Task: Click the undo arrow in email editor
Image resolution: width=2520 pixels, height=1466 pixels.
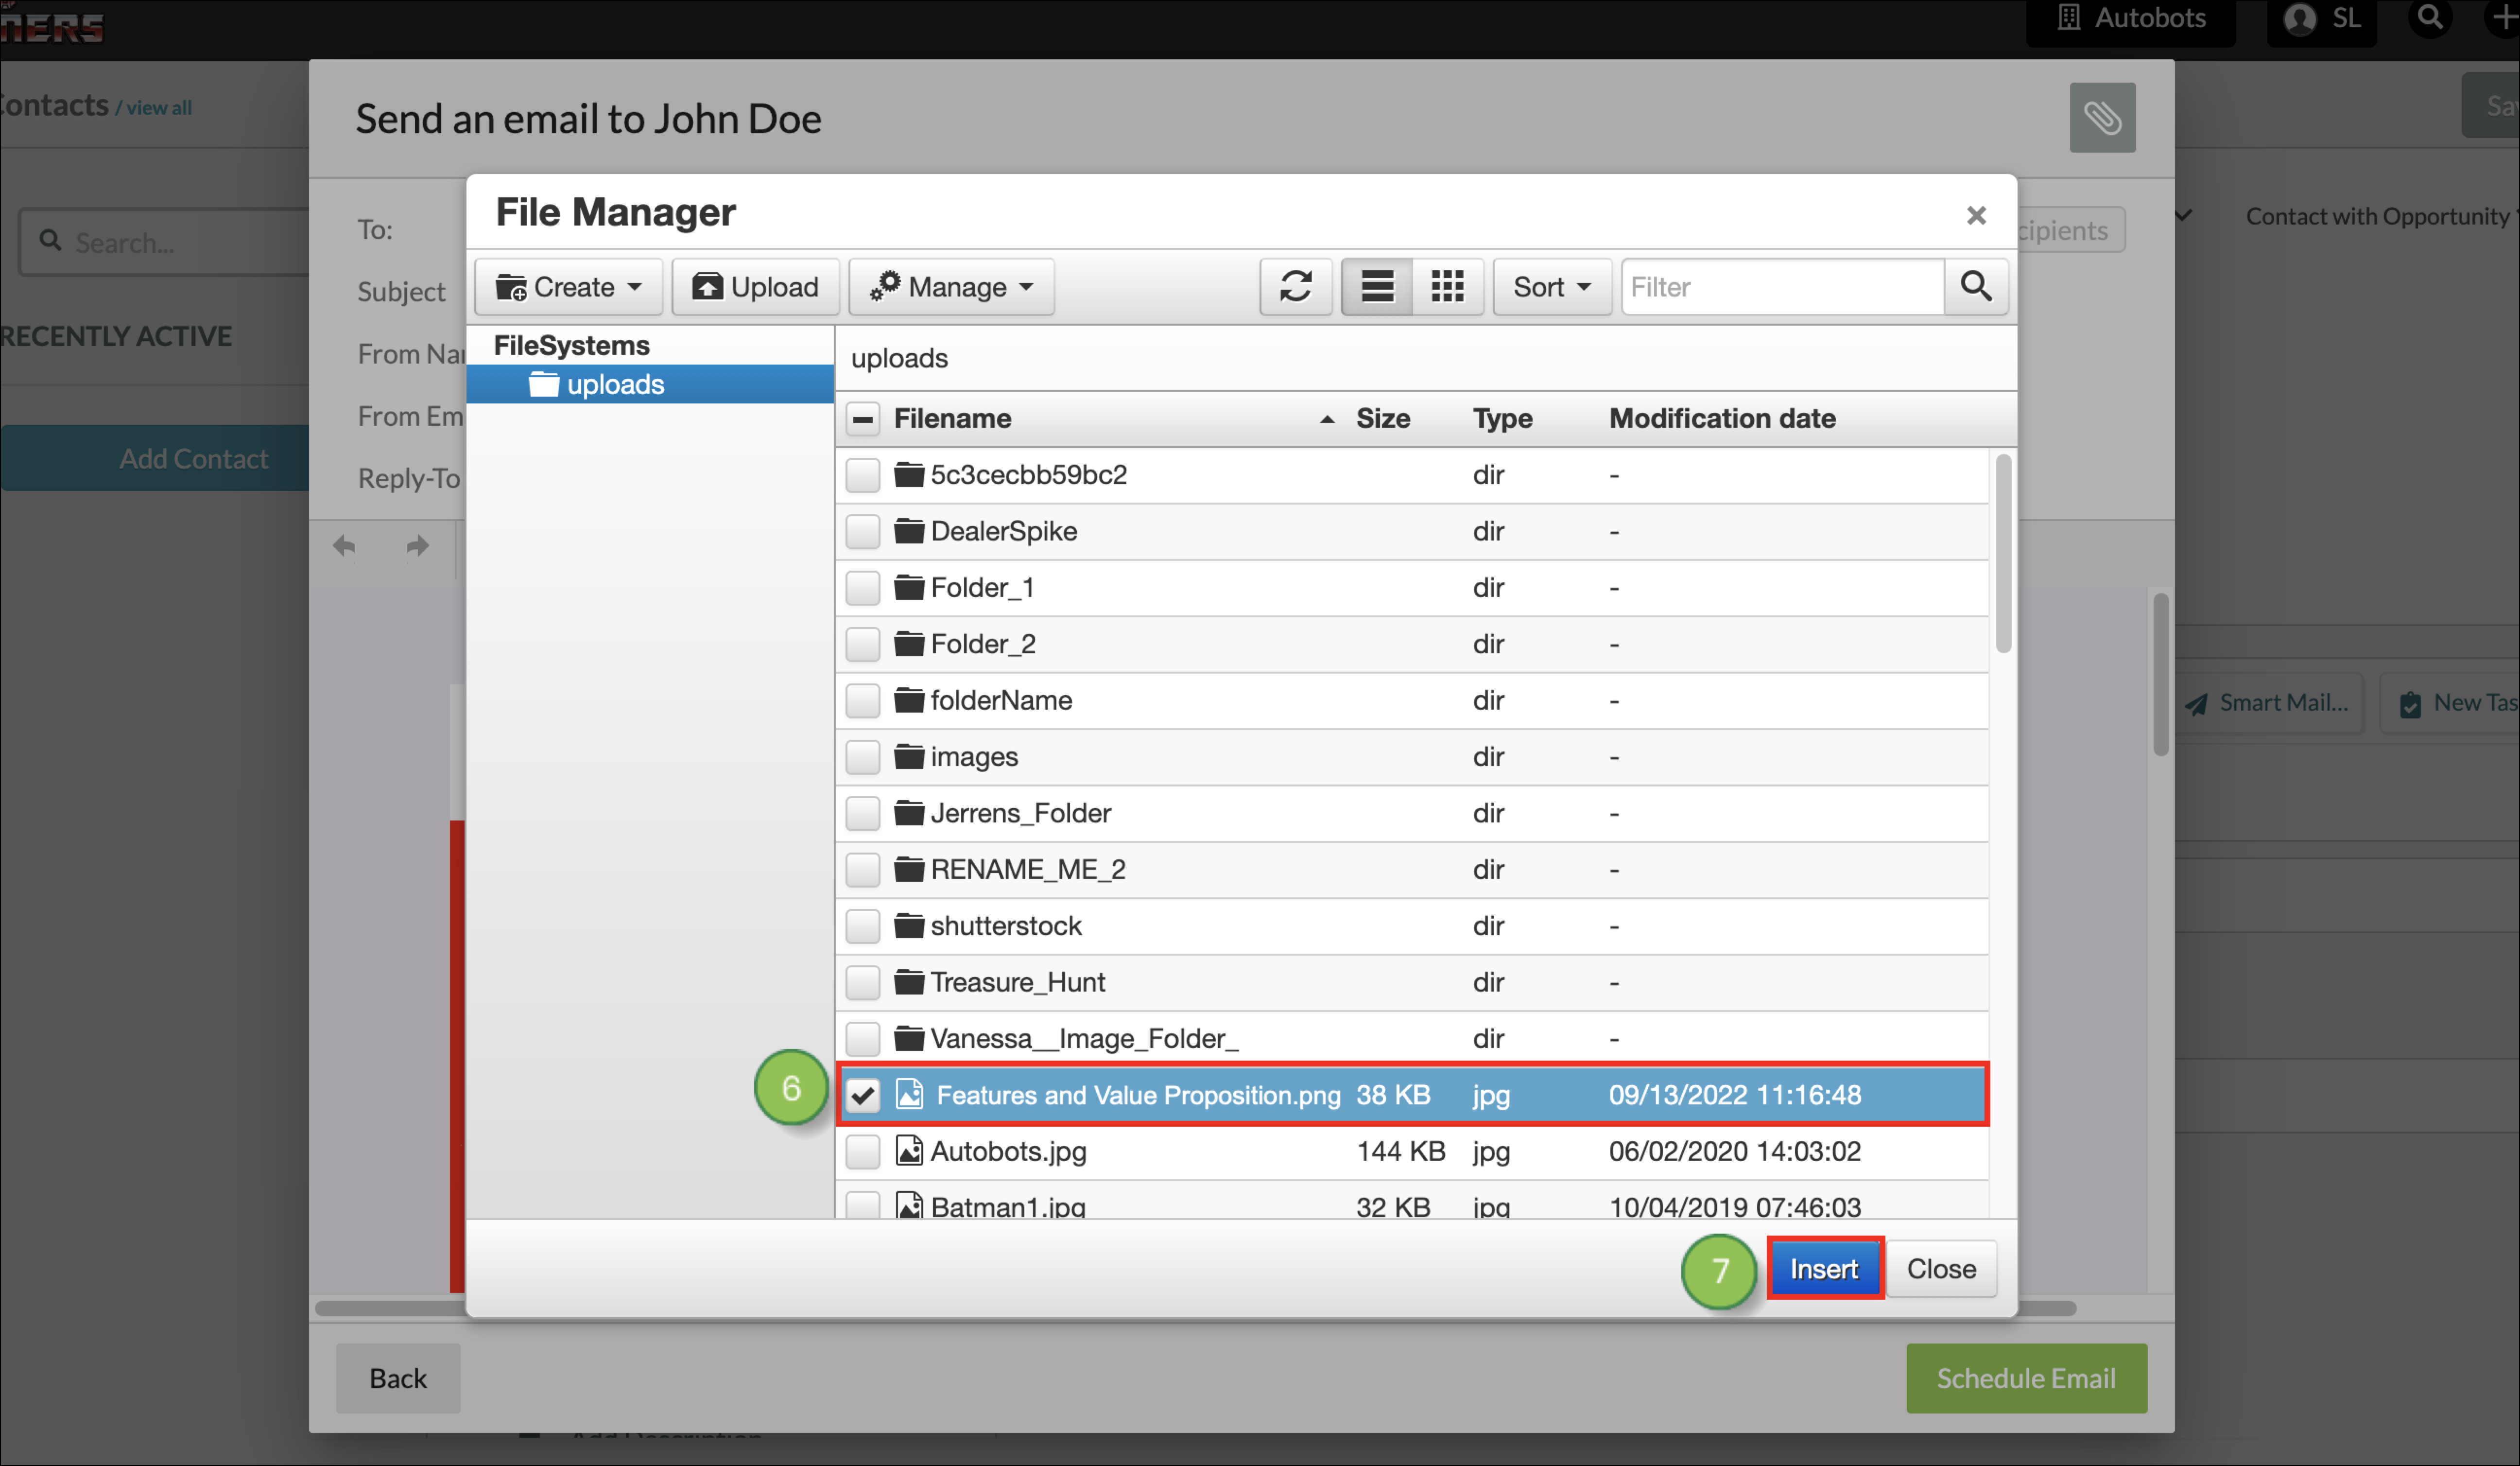Action: pyautogui.click(x=344, y=546)
